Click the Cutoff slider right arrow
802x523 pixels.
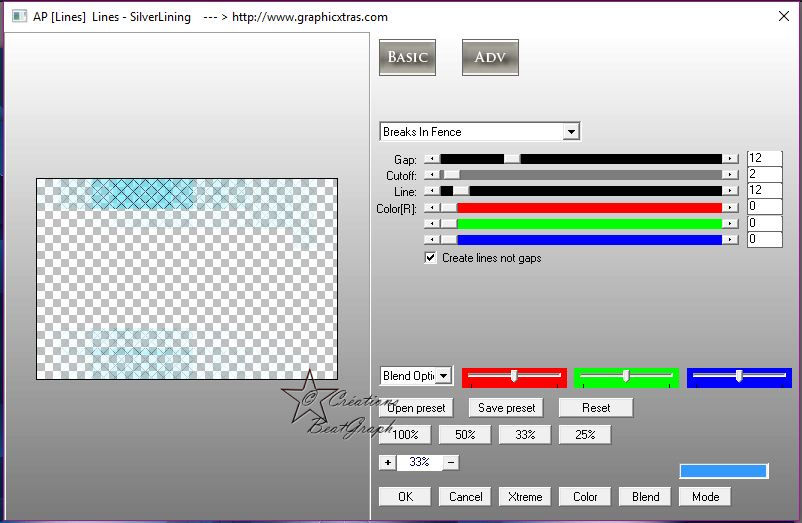[x=730, y=175]
